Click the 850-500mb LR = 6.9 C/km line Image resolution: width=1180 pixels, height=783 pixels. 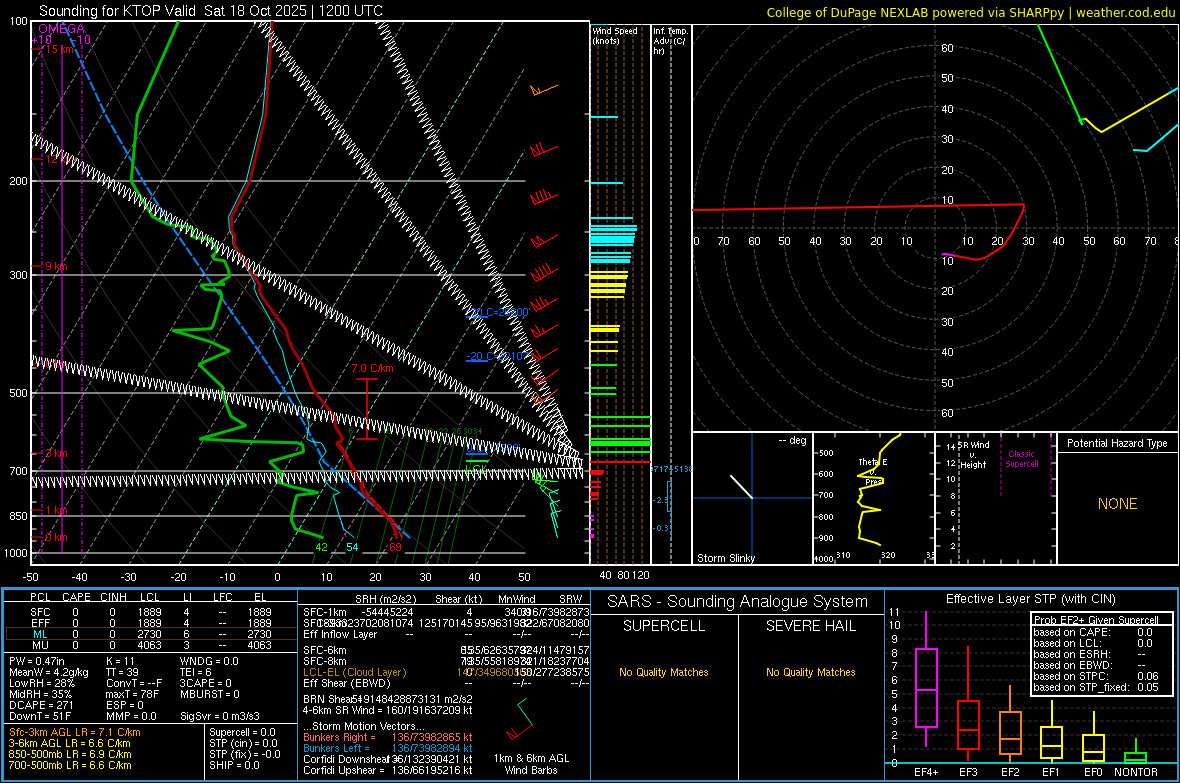click(x=70, y=754)
